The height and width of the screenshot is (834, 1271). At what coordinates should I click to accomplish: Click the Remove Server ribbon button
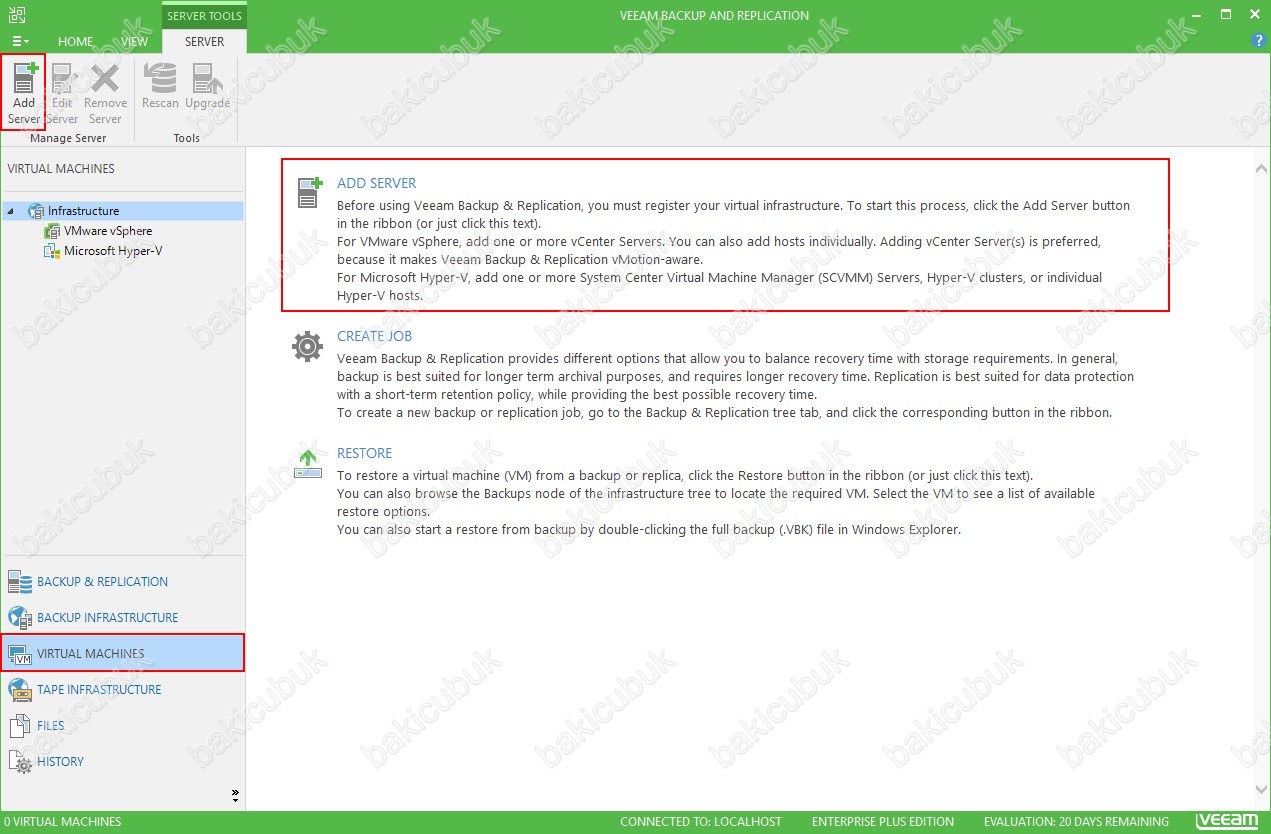105,93
